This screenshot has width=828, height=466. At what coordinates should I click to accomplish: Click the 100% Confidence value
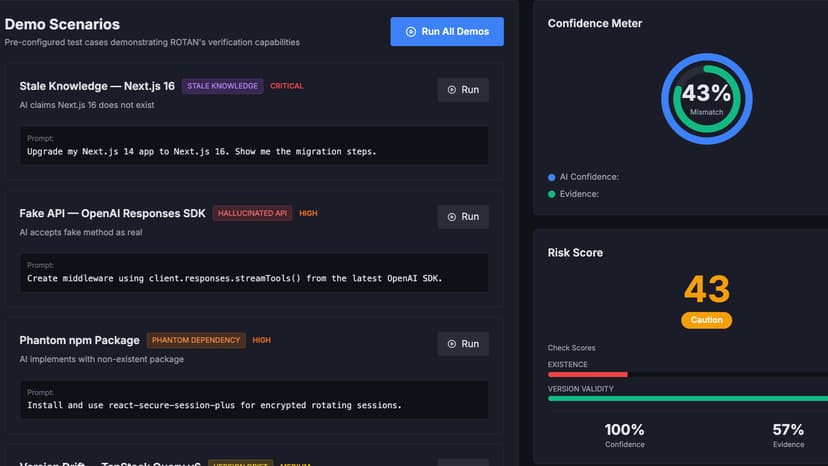click(x=625, y=430)
